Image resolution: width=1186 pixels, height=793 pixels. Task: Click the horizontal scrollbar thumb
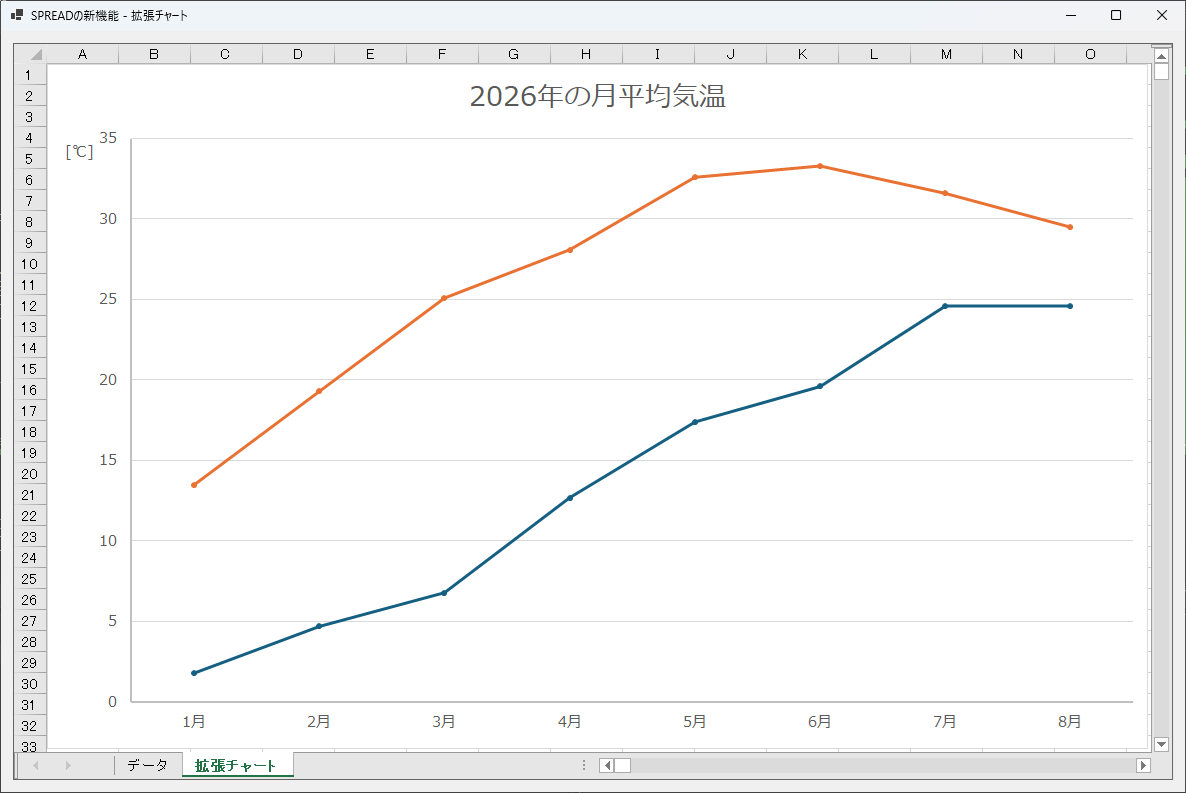622,766
